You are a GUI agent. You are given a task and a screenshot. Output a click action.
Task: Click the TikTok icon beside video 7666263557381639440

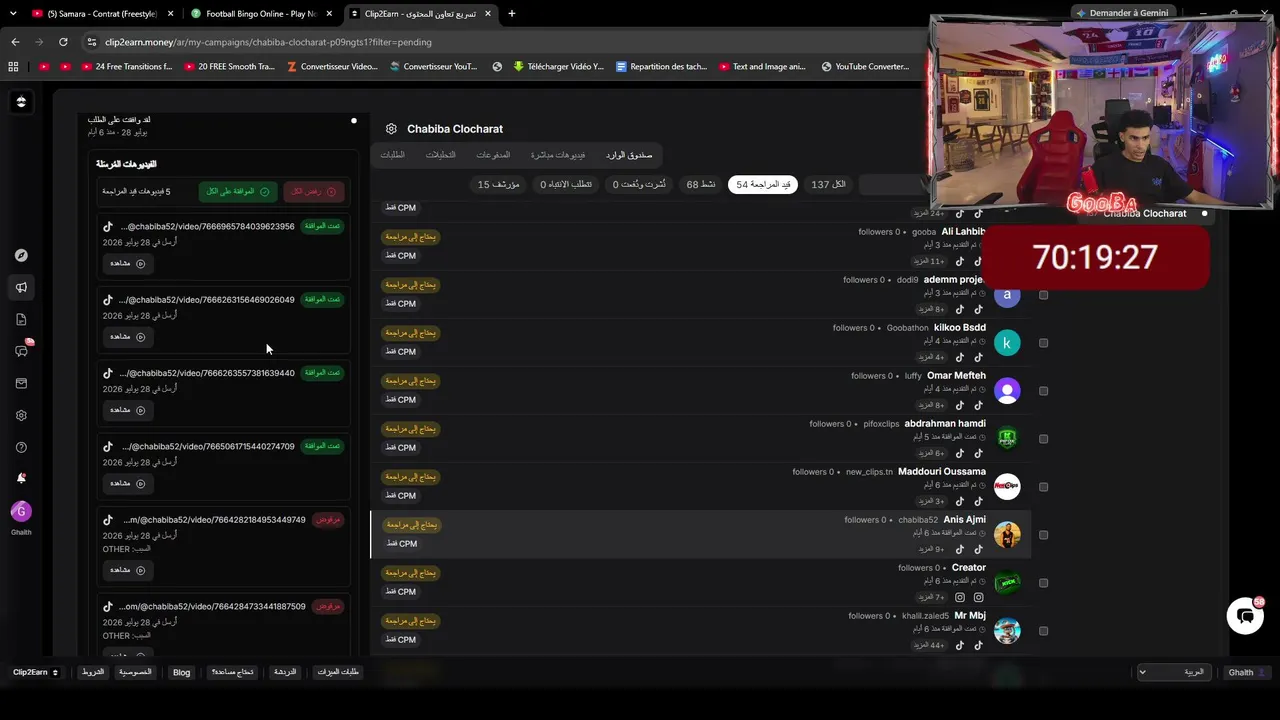pyautogui.click(x=108, y=373)
